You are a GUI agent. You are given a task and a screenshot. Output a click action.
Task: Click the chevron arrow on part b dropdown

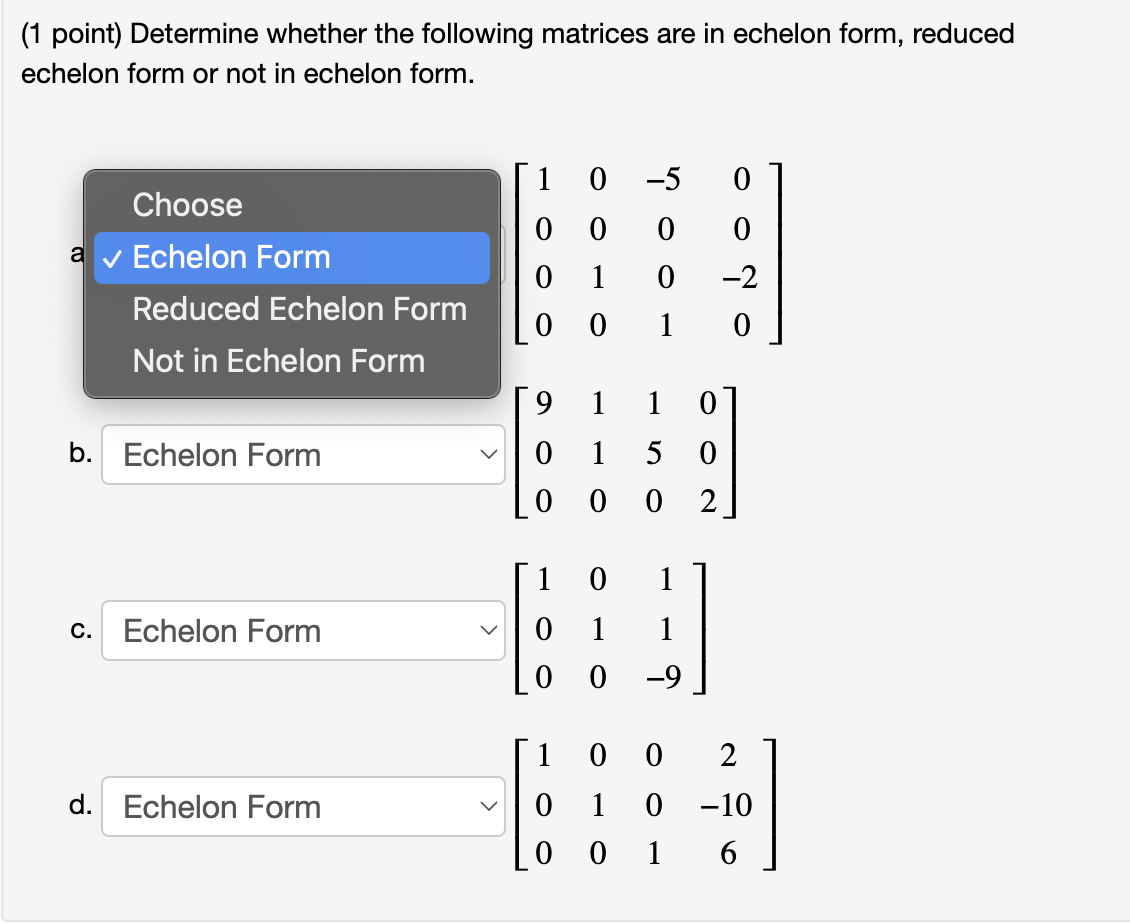coord(488,455)
